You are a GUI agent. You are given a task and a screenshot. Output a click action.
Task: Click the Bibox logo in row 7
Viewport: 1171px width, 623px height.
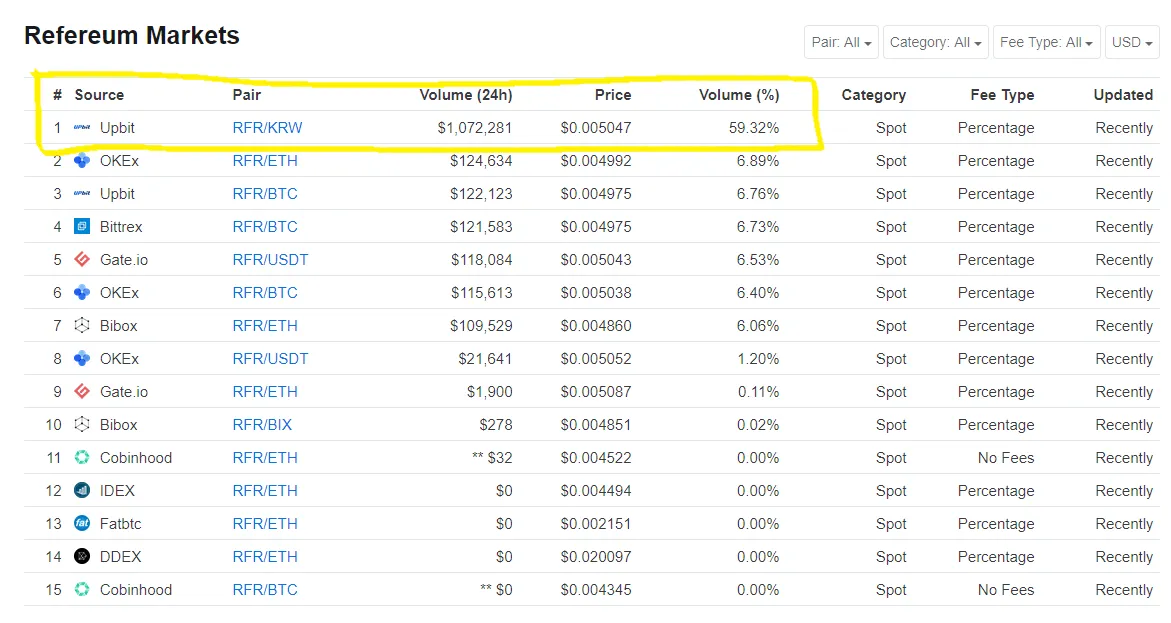[82, 326]
